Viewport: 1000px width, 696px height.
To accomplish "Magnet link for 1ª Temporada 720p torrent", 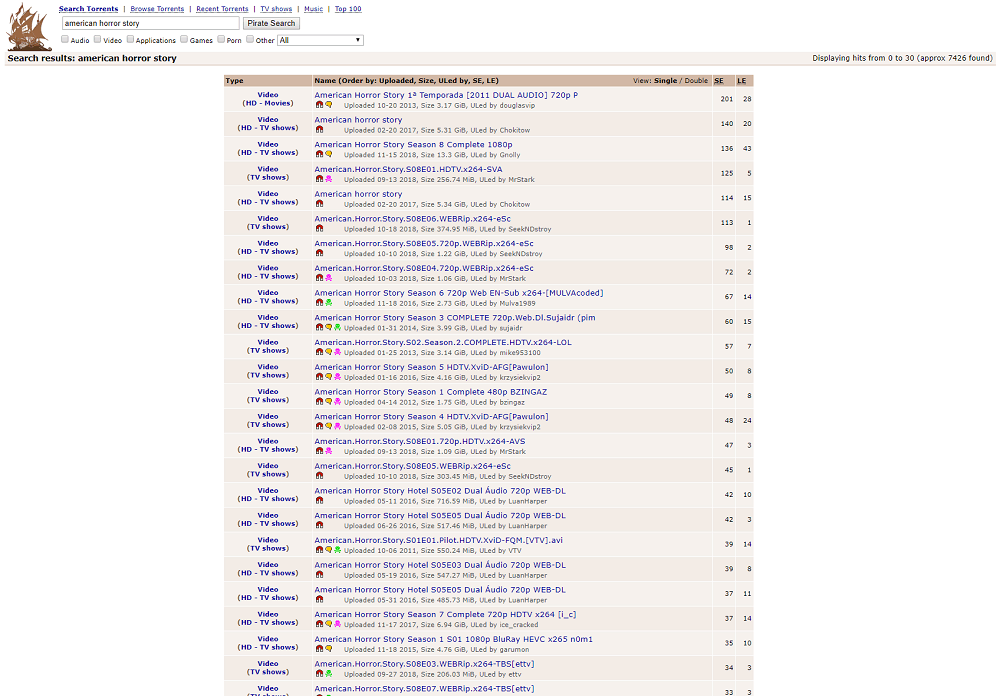I will pos(320,105).
